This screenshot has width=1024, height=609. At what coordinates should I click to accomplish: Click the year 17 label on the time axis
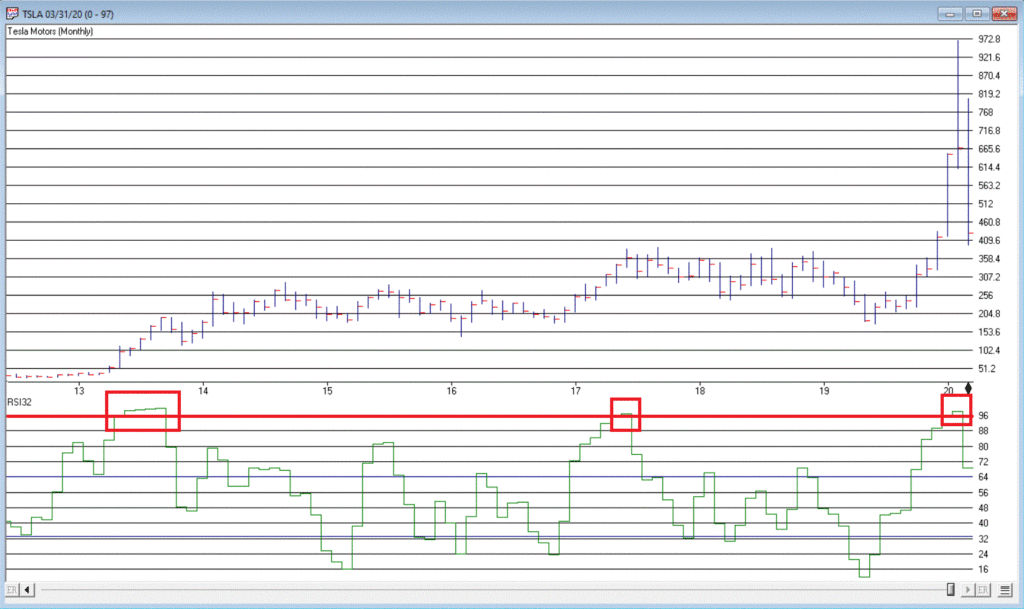point(575,391)
